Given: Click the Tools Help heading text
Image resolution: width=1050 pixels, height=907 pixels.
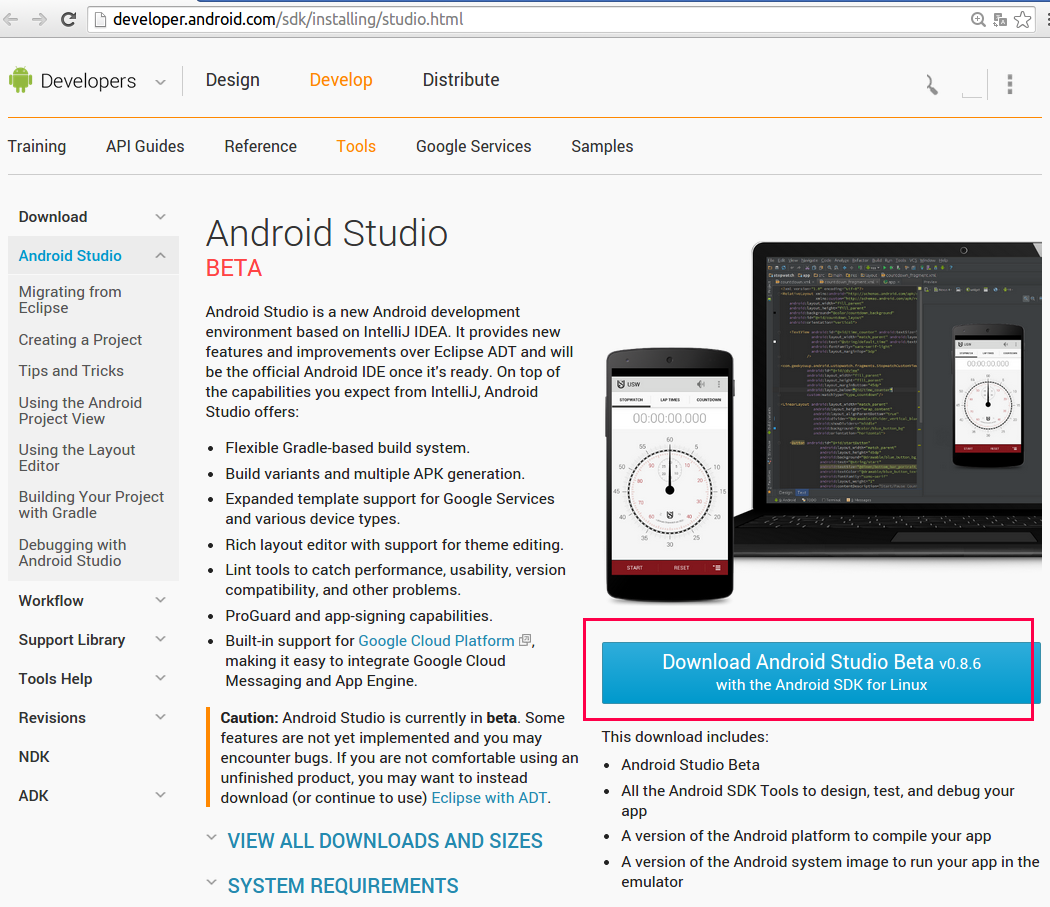Looking at the screenshot, I should point(56,679).
